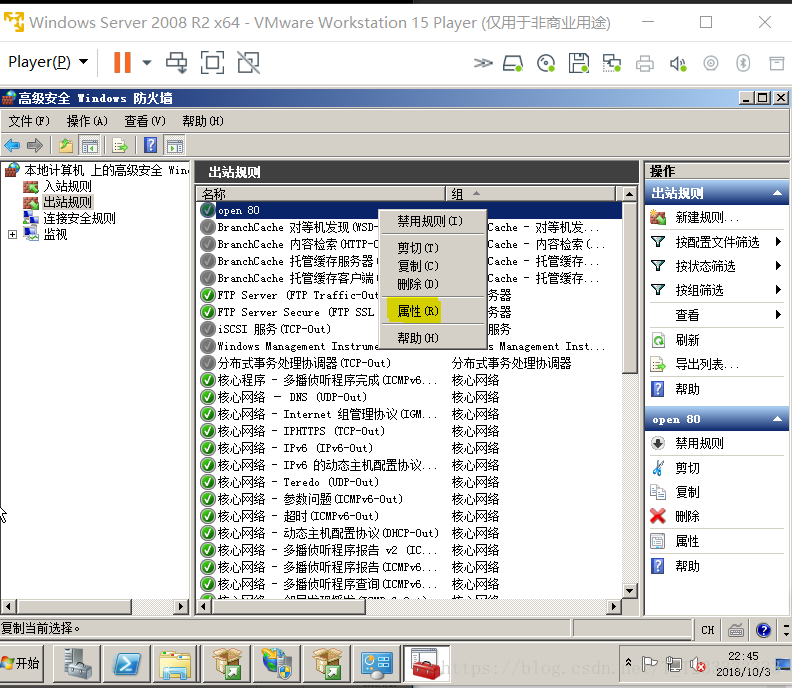This screenshot has height=688, width=792.
Task: Click the VMware Bluetooth device icon
Action: tap(743, 63)
